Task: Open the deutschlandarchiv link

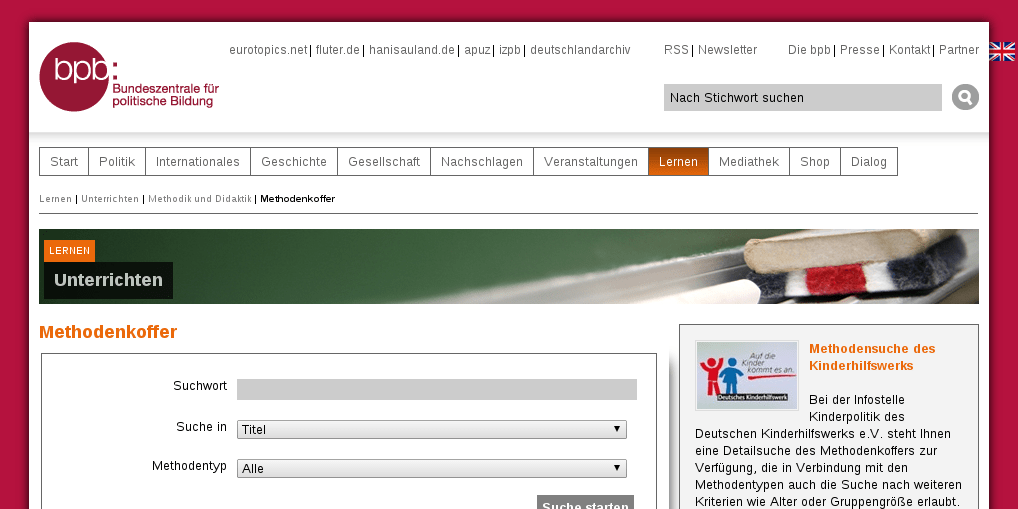Action: click(x=580, y=50)
